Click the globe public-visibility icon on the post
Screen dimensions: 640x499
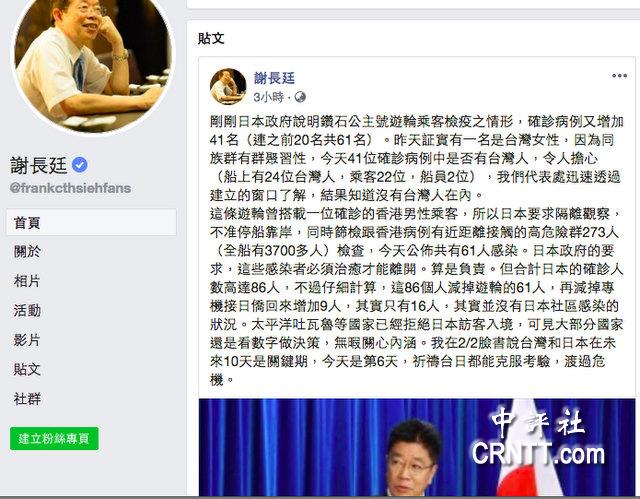300,97
